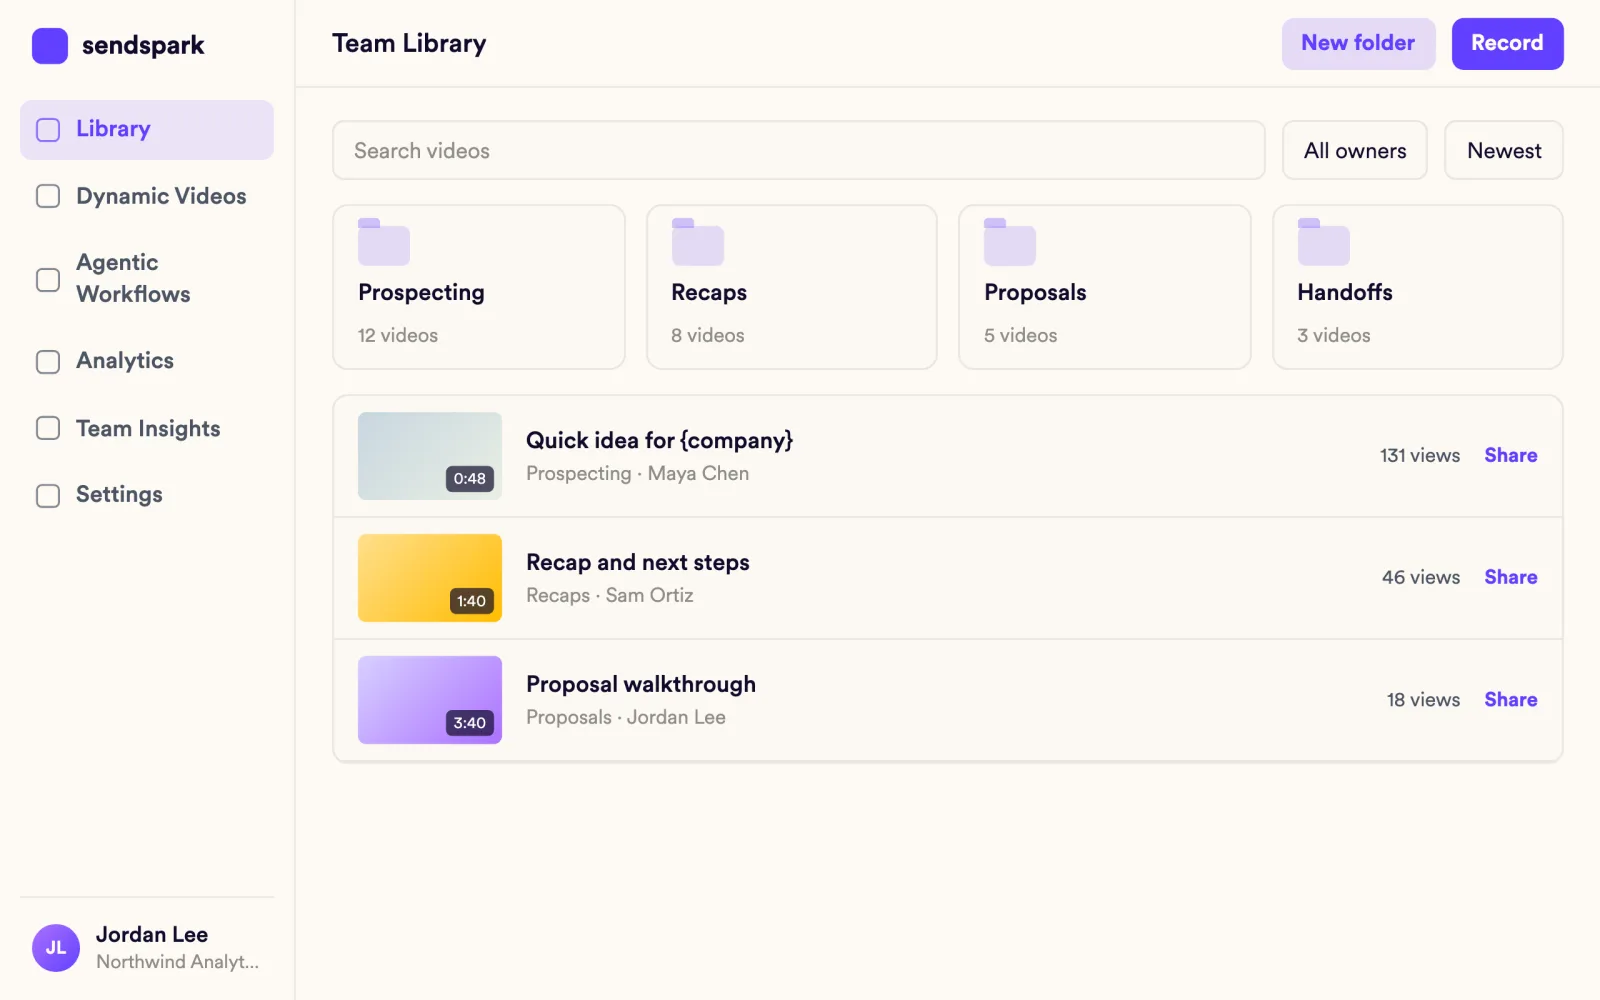Click the 5 videos count
The image size is (1600, 1000).
(x=1021, y=335)
